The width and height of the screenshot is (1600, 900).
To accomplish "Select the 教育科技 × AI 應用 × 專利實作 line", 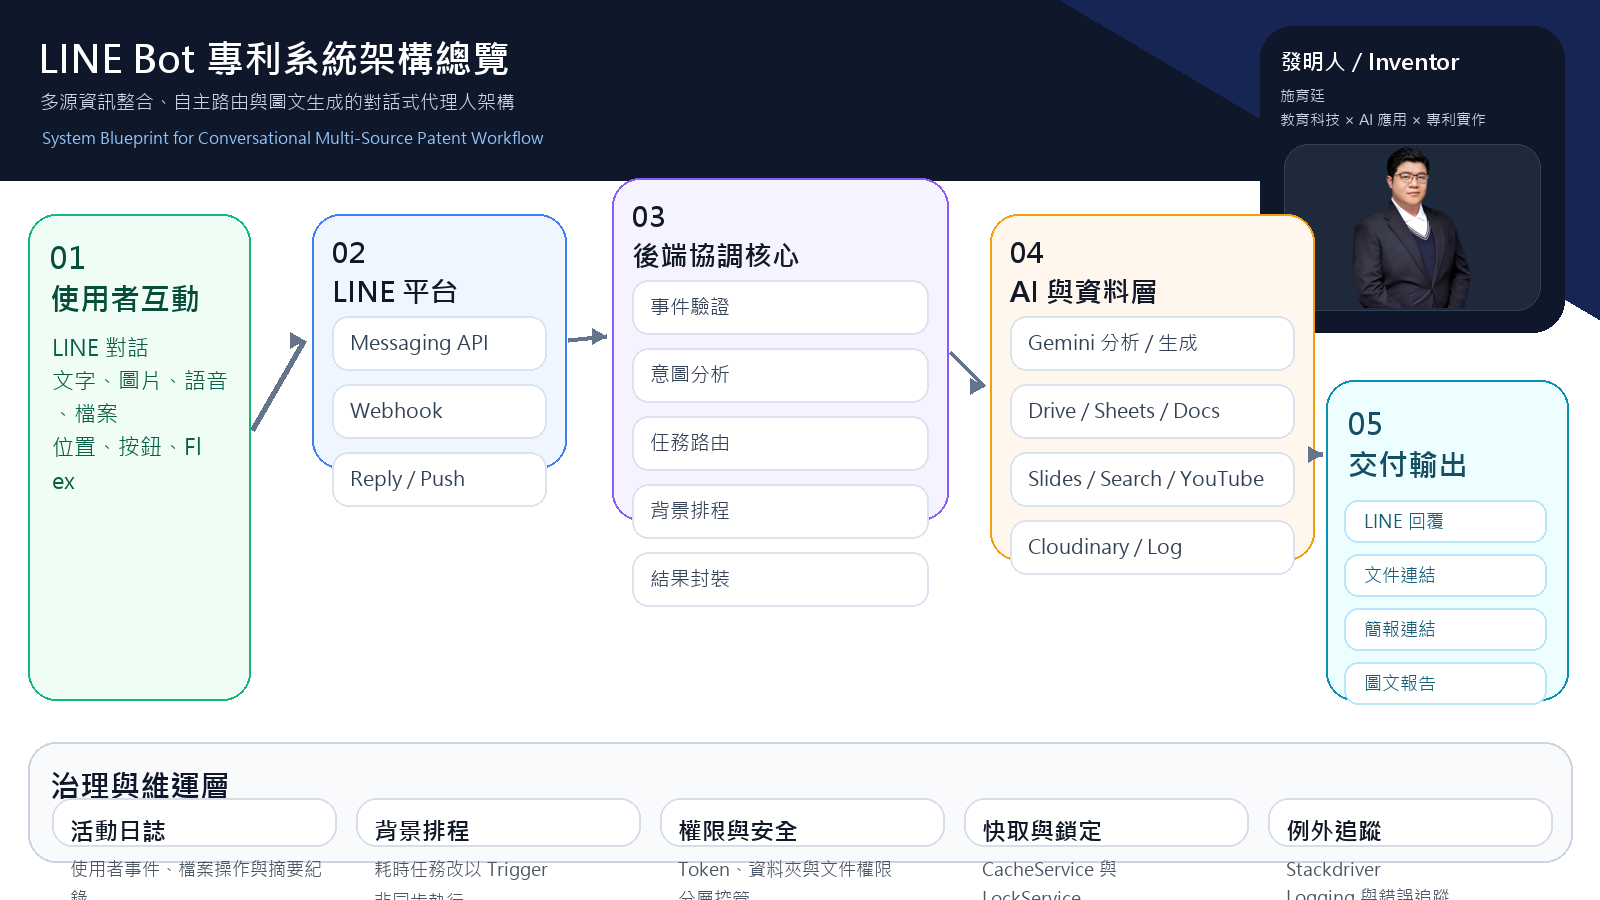I will (1383, 120).
